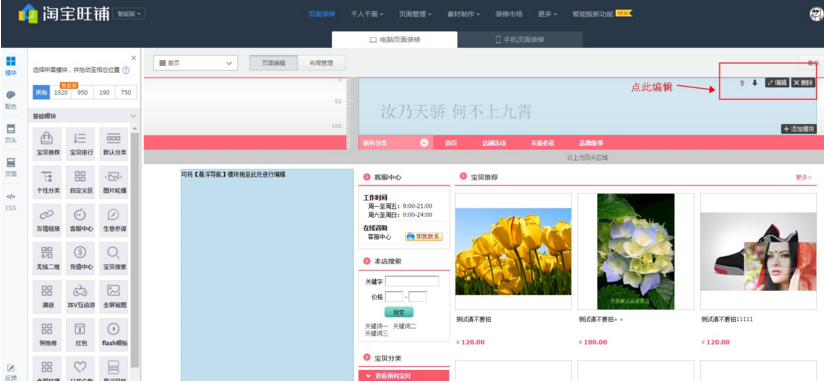Filter modules by 750 width

(126, 92)
